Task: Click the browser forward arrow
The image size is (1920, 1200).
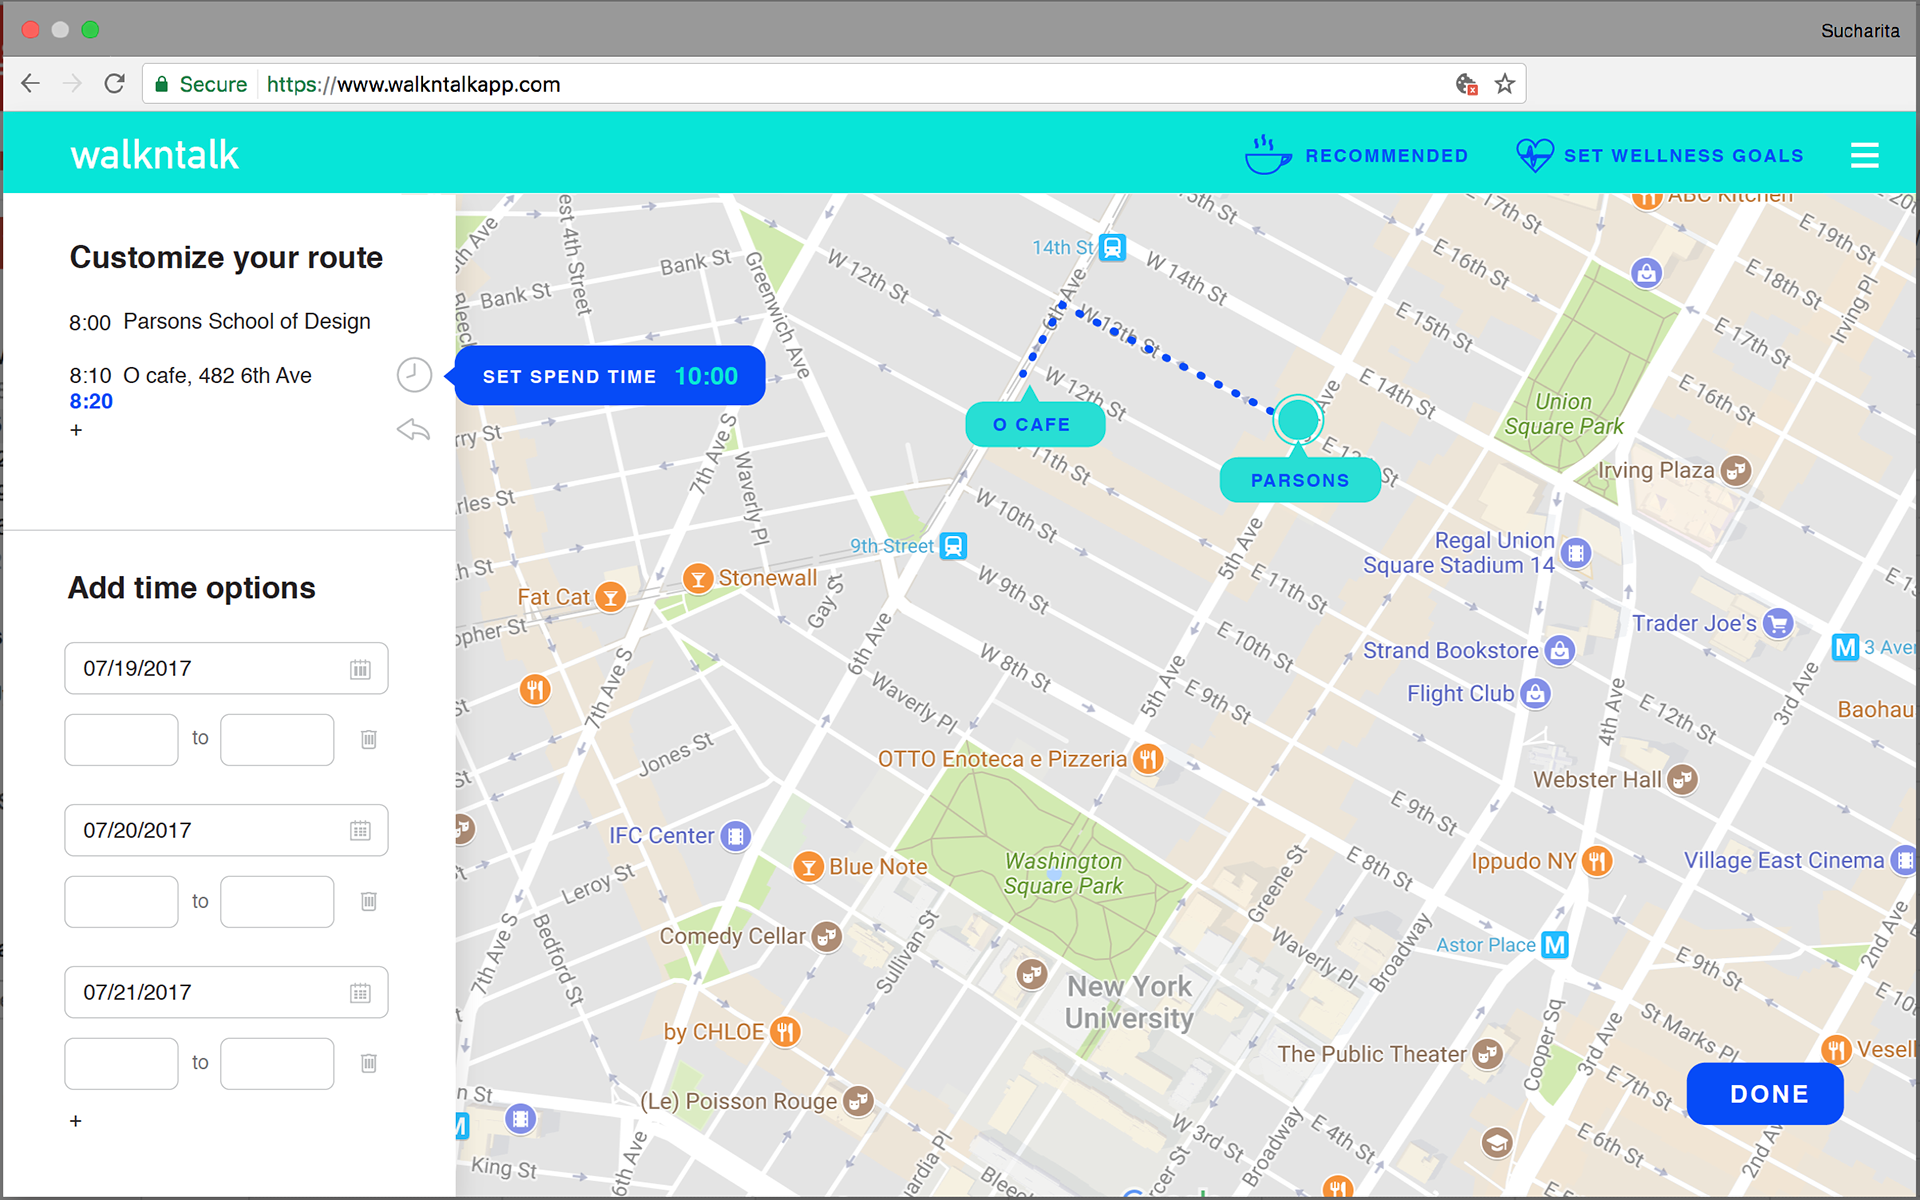Action: 72,84
